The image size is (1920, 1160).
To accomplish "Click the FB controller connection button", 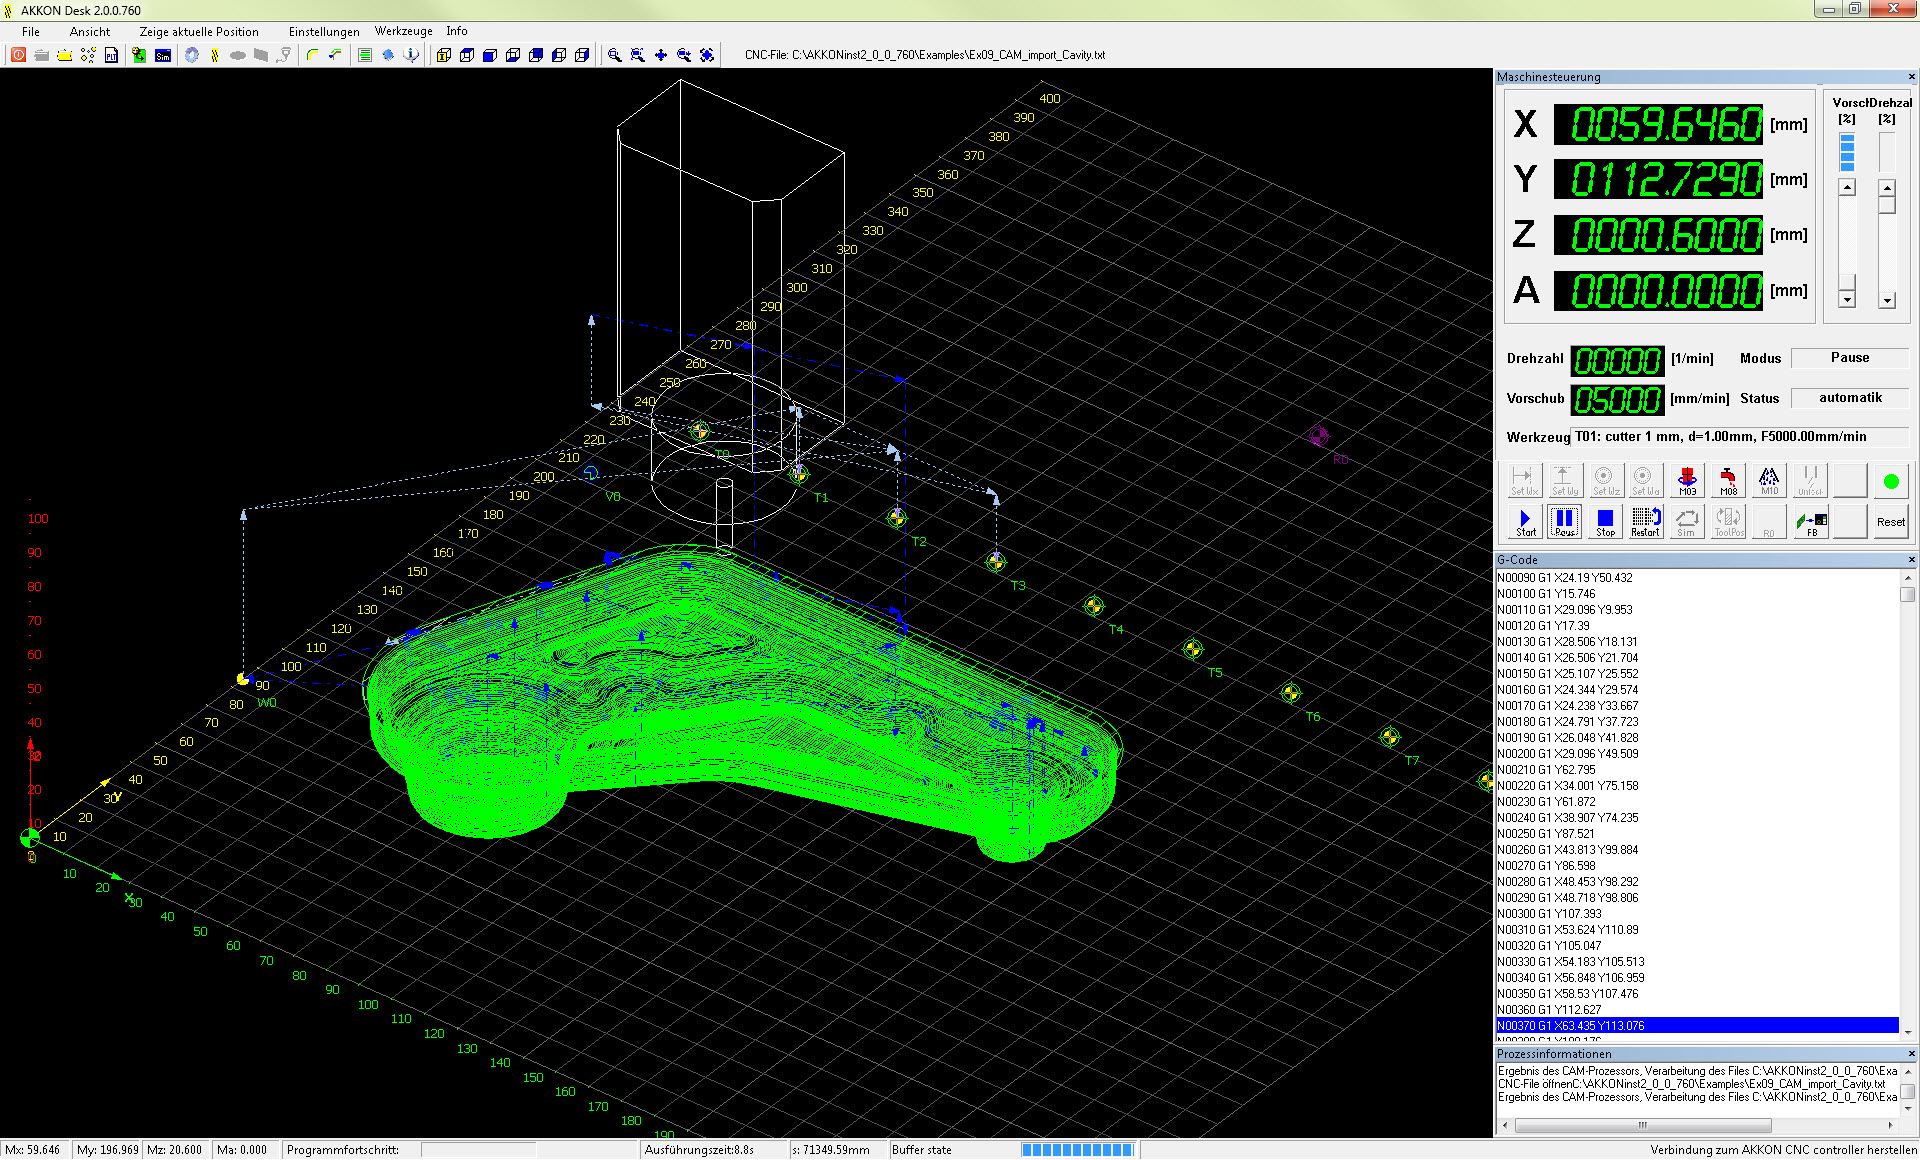I will point(1810,521).
